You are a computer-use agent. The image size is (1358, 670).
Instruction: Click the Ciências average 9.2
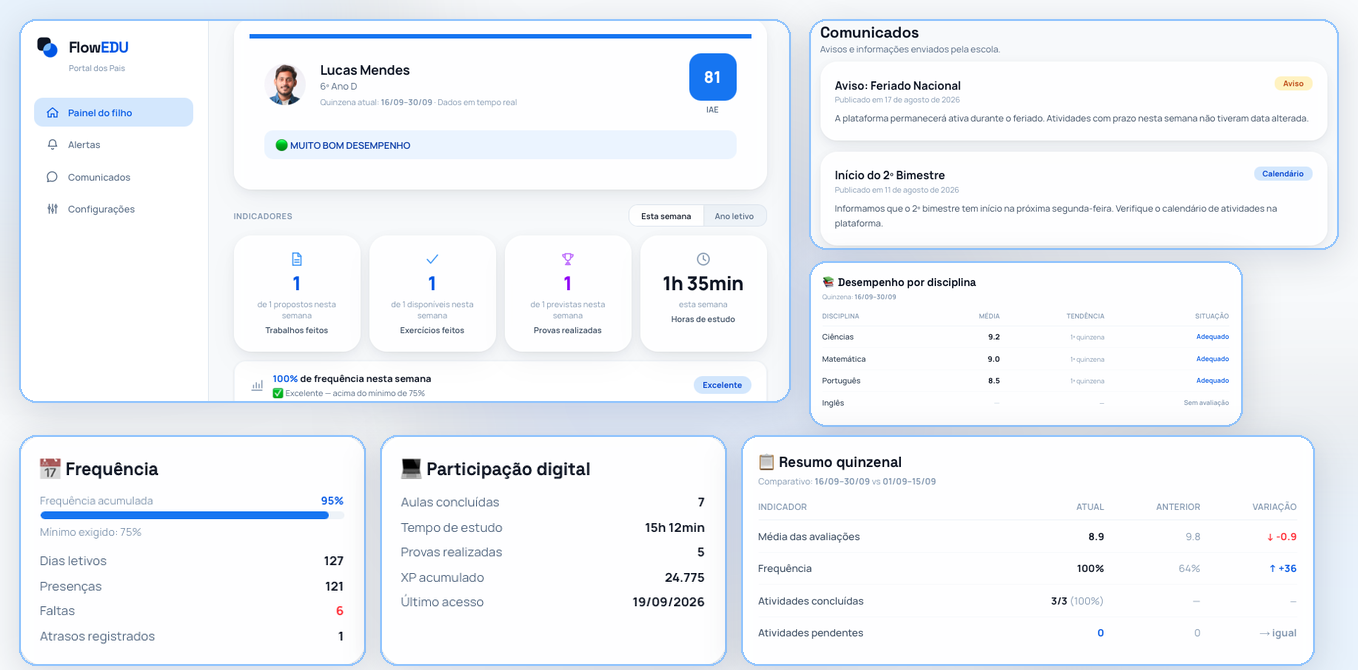[x=994, y=337]
